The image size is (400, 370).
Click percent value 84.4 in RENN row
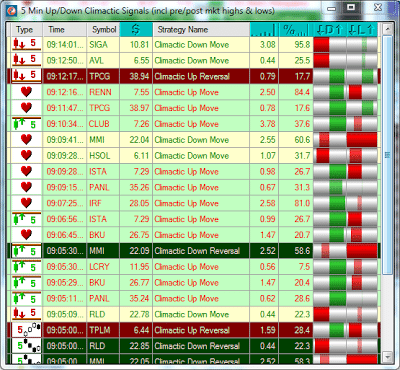pyautogui.click(x=302, y=92)
